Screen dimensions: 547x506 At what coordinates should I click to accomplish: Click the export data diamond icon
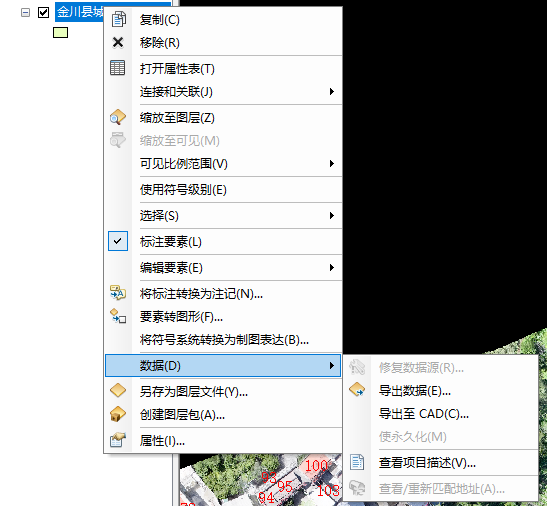click(357, 390)
